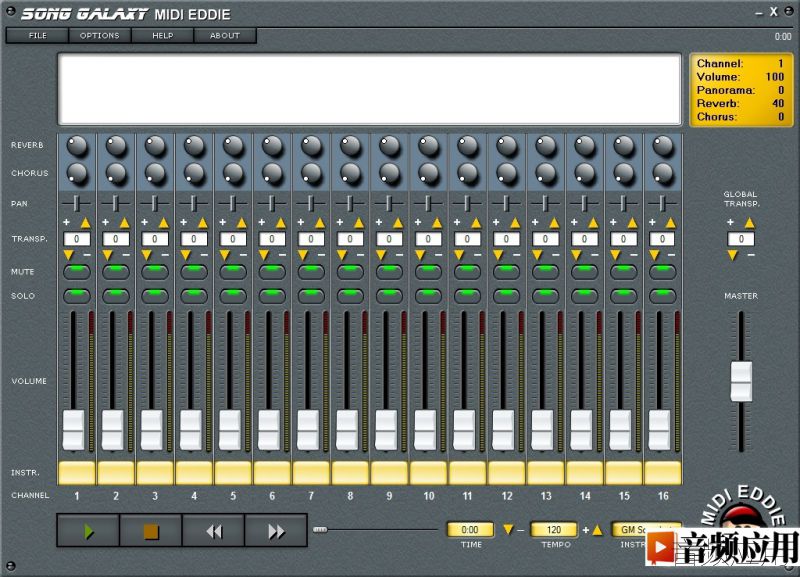Click the chorus knob for channel 15

point(624,173)
